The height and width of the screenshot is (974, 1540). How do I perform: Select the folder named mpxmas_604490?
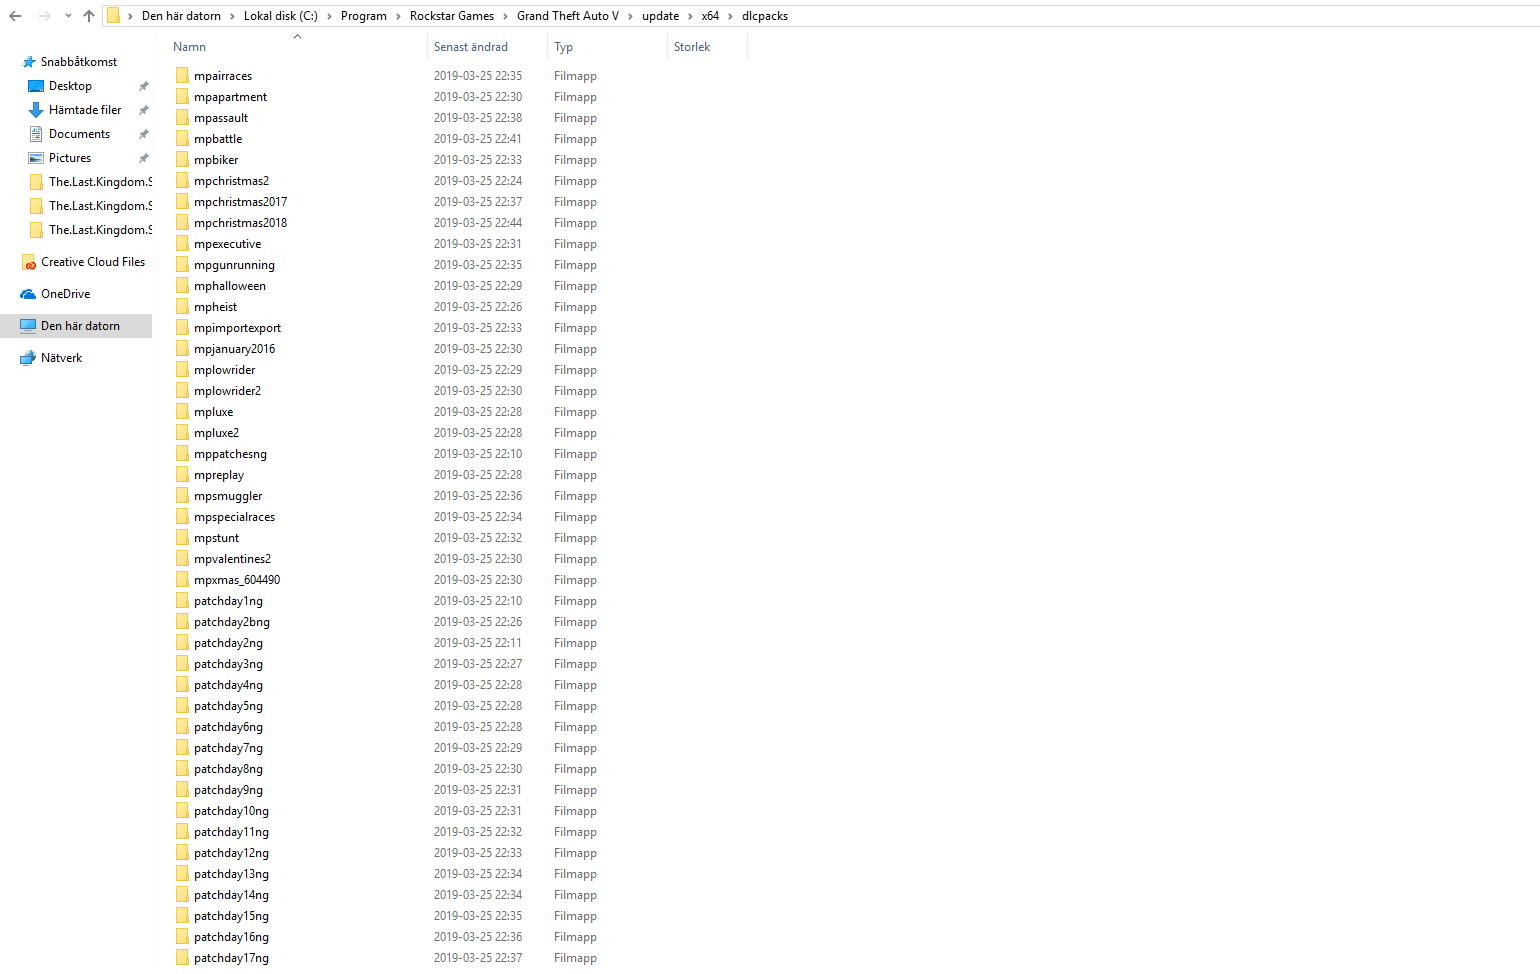click(237, 580)
